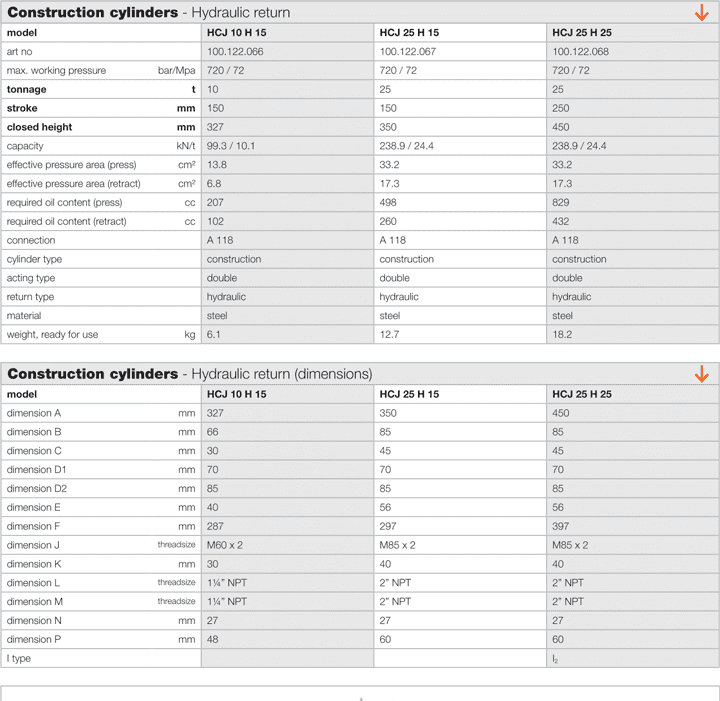Click the orange arrow in the dimensions table header

(701, 374)
